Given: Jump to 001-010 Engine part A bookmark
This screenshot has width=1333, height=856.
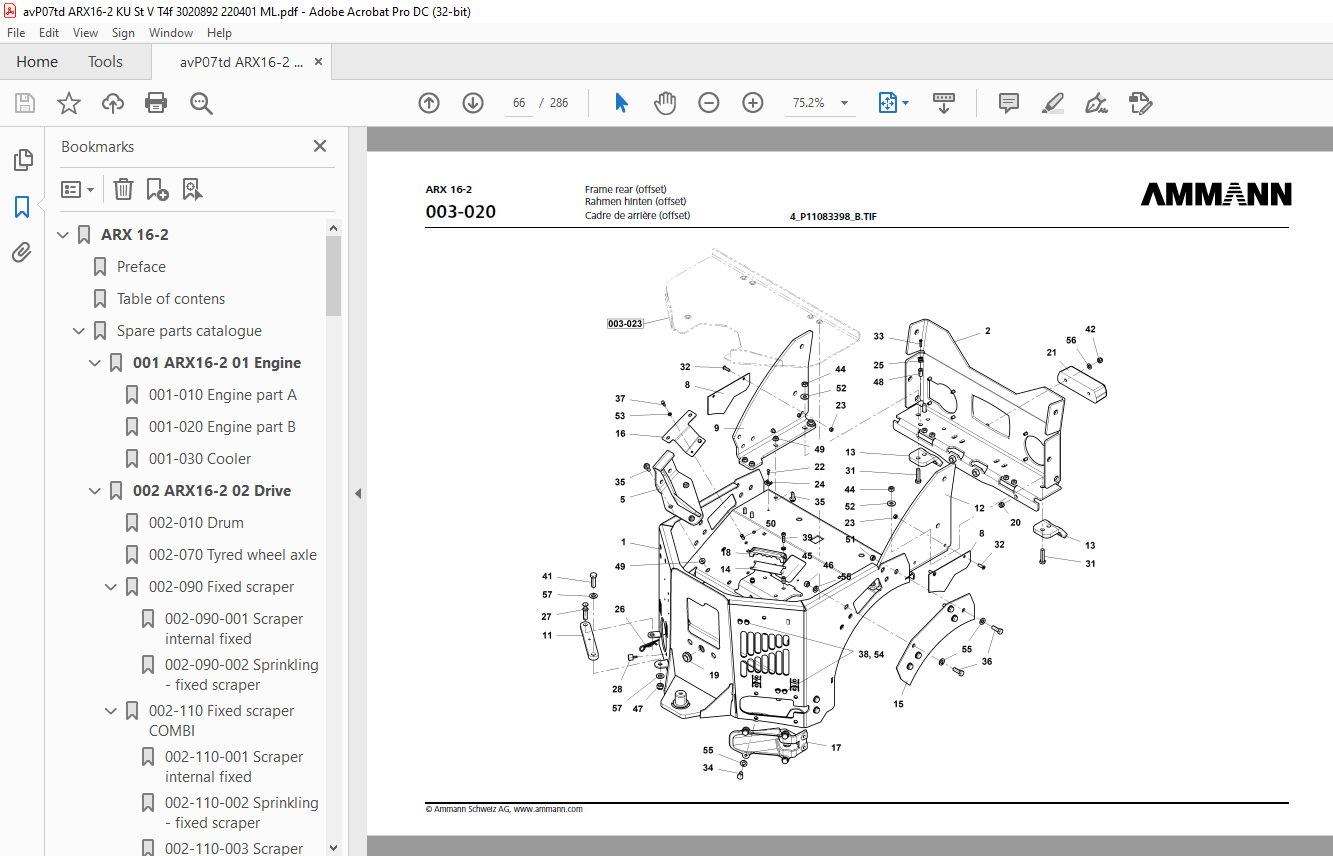Looking at the screenshot, I should click(222, 395).
